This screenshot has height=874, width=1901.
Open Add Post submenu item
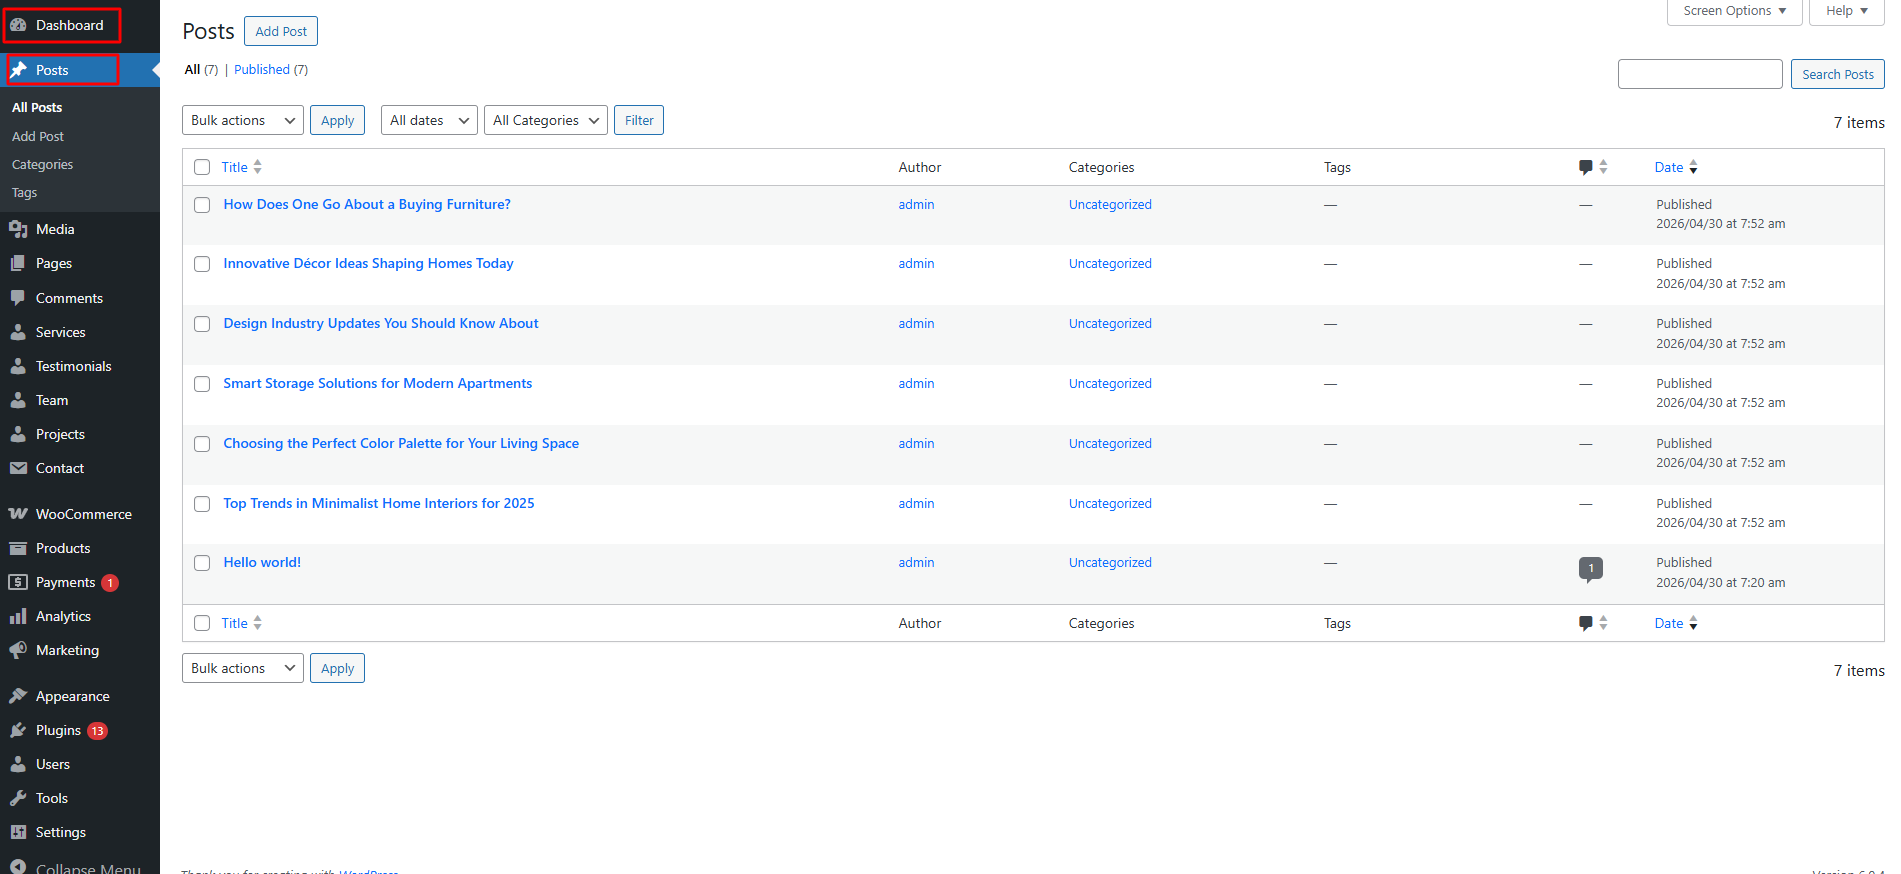(x=38, y=136)
